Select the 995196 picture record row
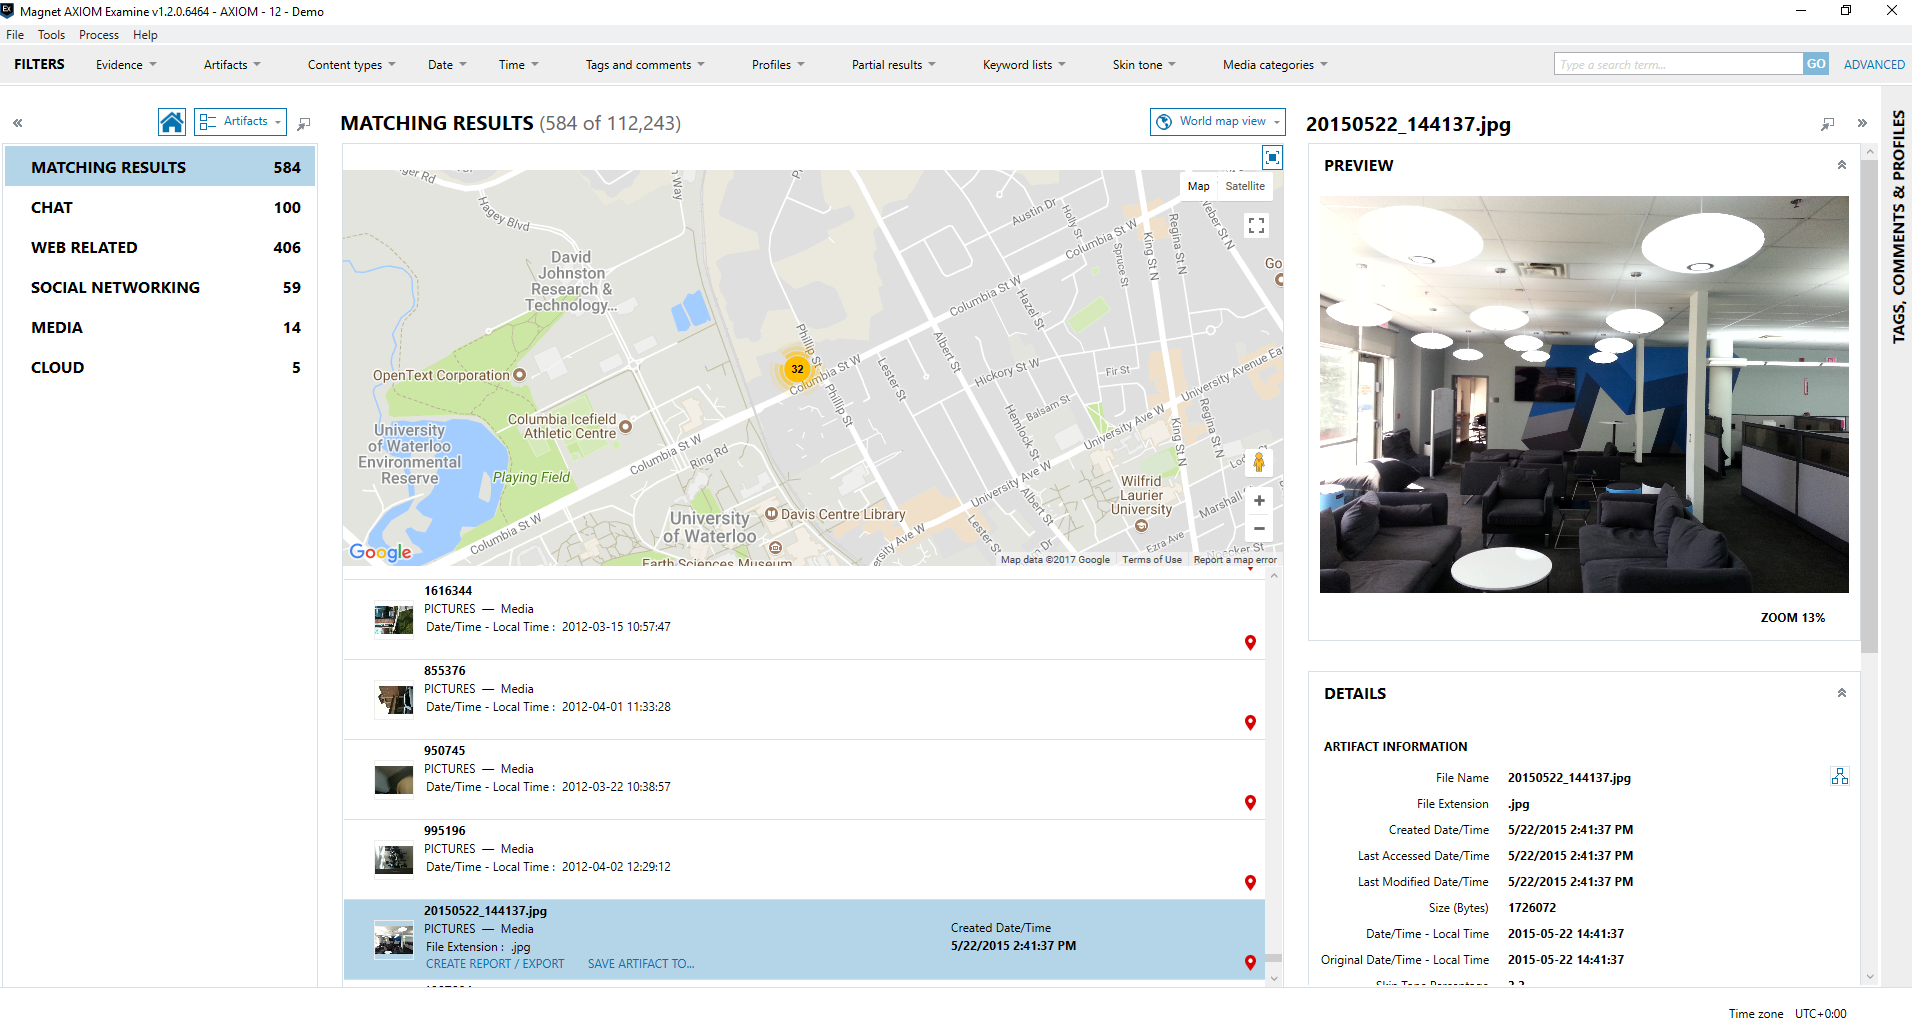 coord(804,859)
